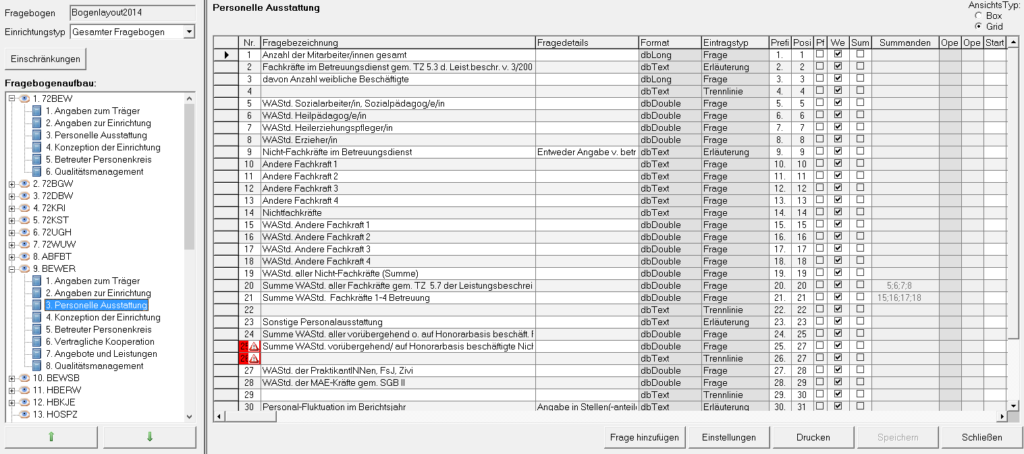Screen dimensions: 1024x454
Task: Click the eye icon next to 72BGW
Action: coord(24,184)
